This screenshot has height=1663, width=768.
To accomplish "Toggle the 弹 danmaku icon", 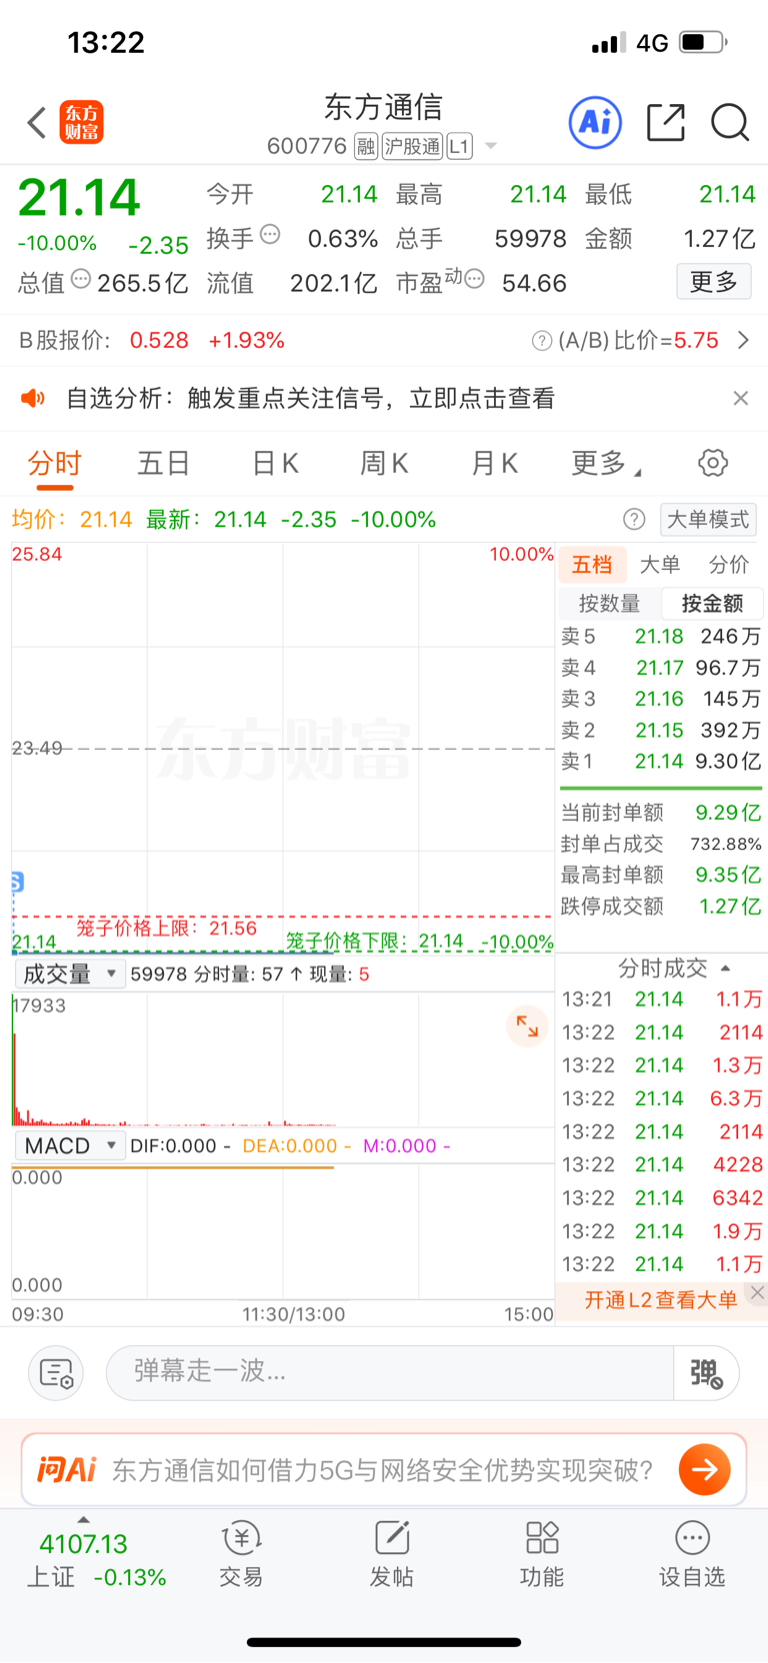I will point(706,1373).
